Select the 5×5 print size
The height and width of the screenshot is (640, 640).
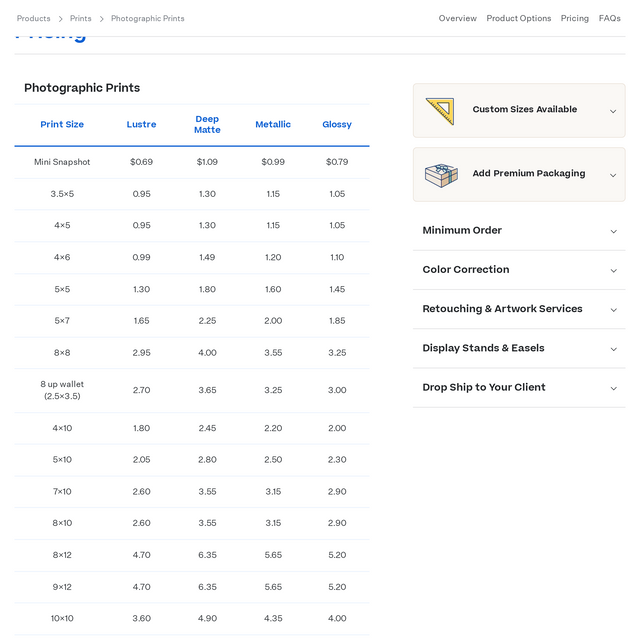pyautogui.click(x=62, y=289)
